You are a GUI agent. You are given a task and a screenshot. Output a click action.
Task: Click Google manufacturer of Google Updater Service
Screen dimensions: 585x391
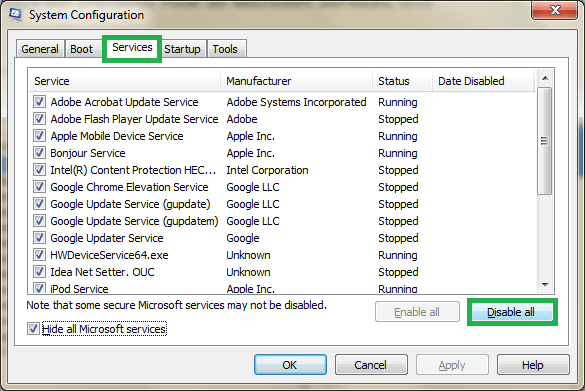243,238
